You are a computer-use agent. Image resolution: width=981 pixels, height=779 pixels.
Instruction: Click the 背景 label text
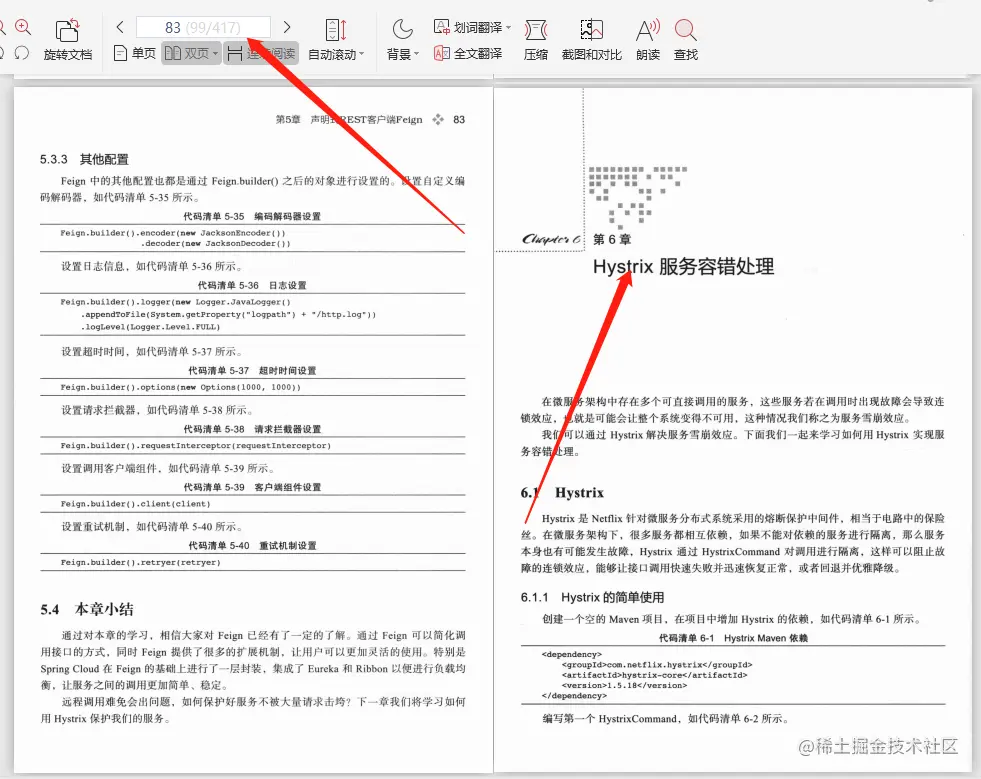399,55
